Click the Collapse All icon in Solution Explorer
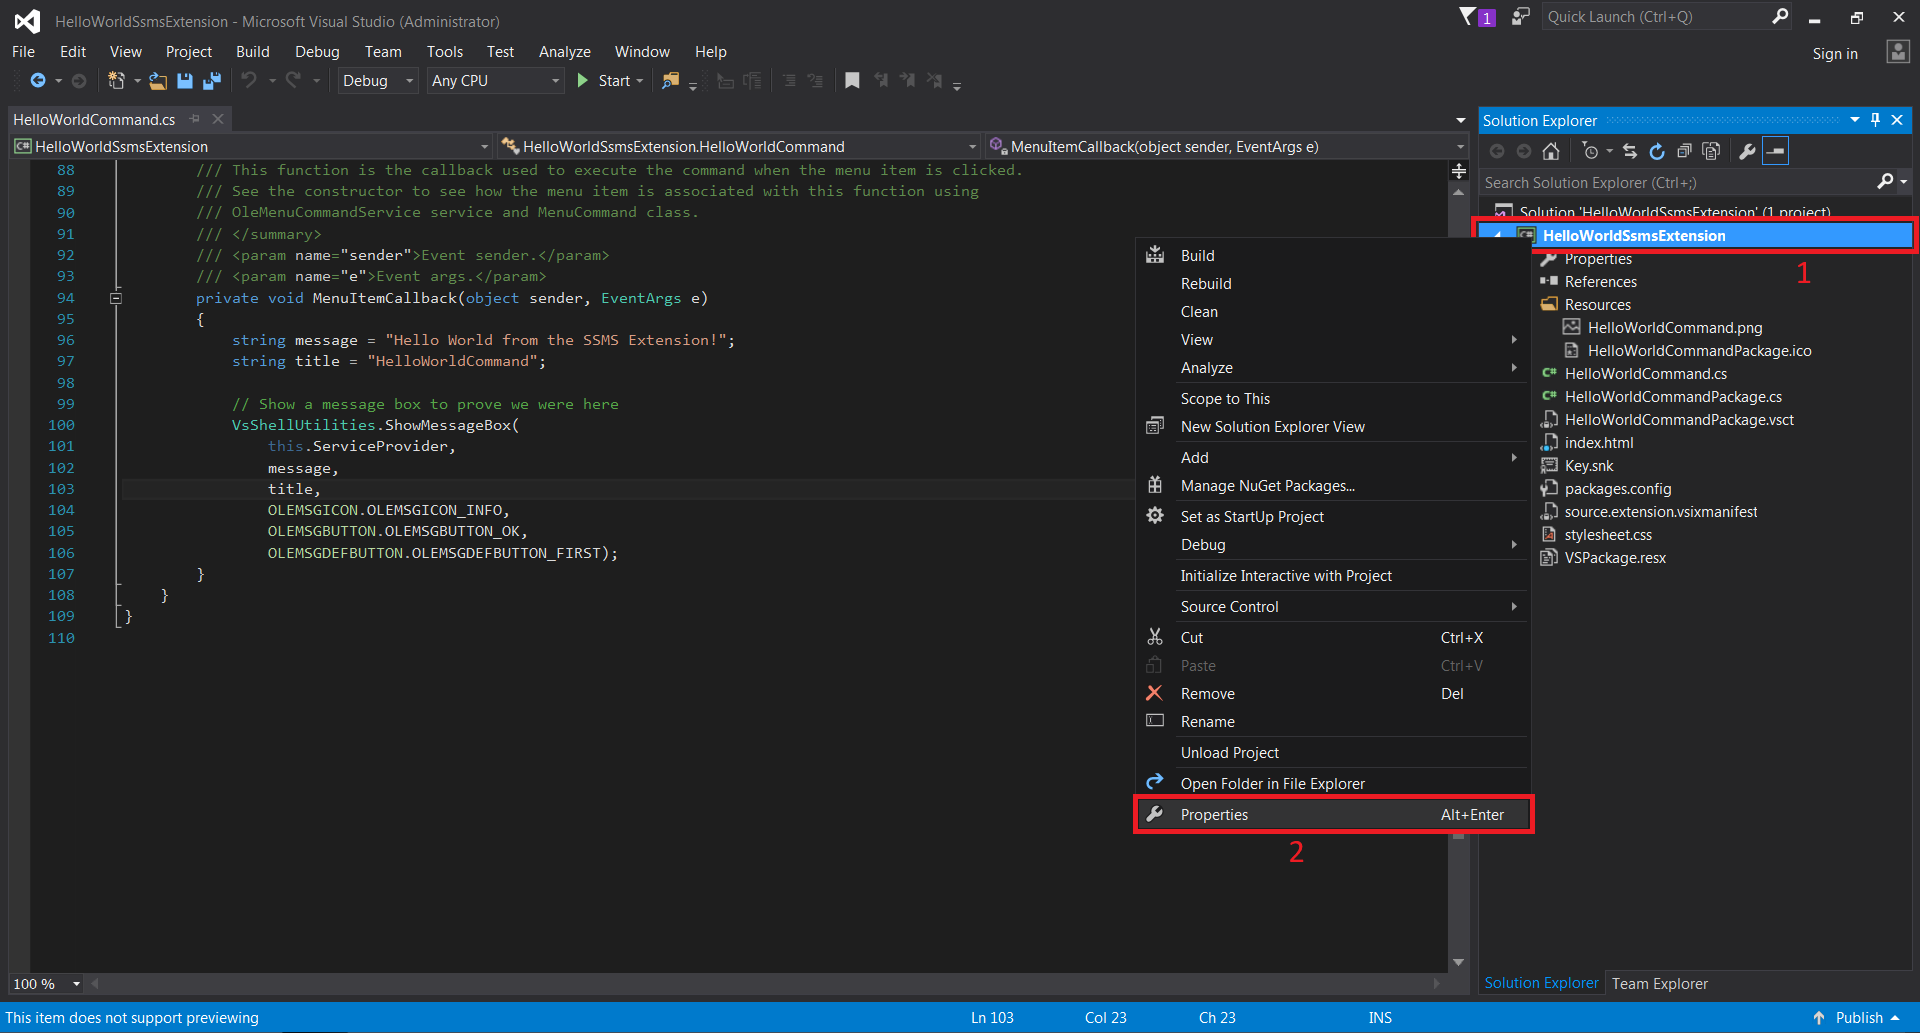This screenshot has height=1033, width=1920. [x=1684, y=151]
